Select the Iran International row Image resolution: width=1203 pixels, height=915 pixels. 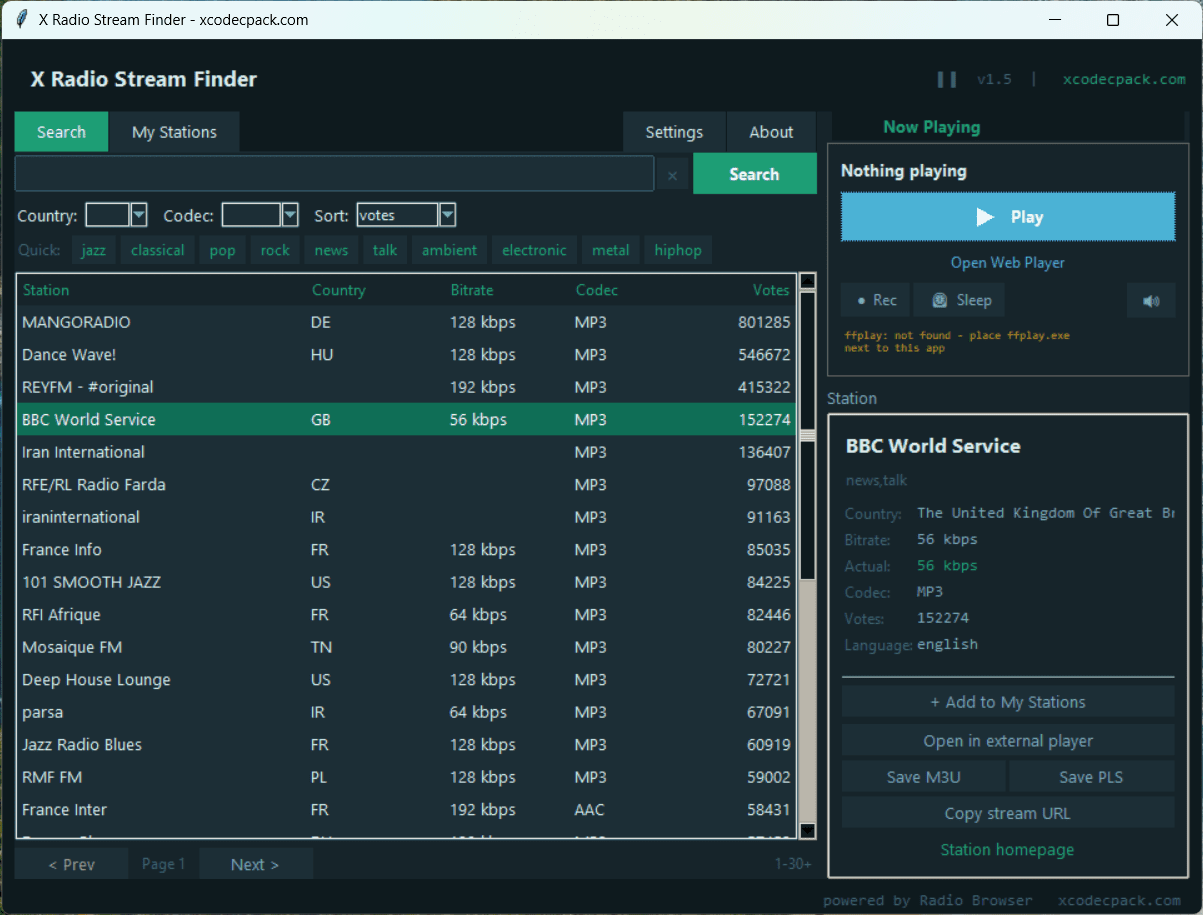(x=407, y=452)
